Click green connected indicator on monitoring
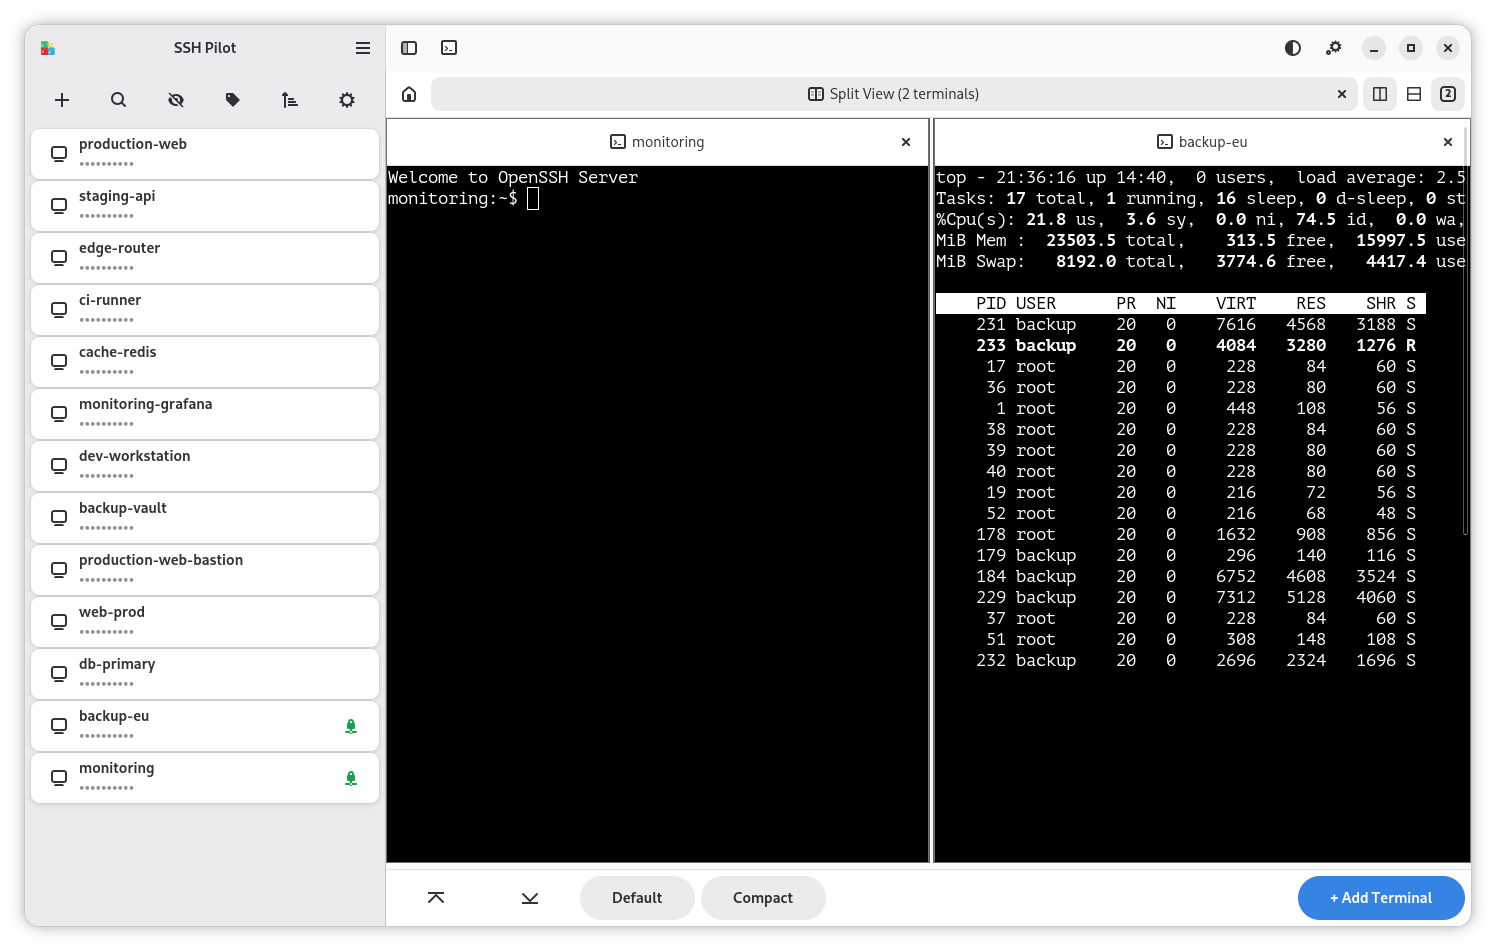 (x=351, y=778)
